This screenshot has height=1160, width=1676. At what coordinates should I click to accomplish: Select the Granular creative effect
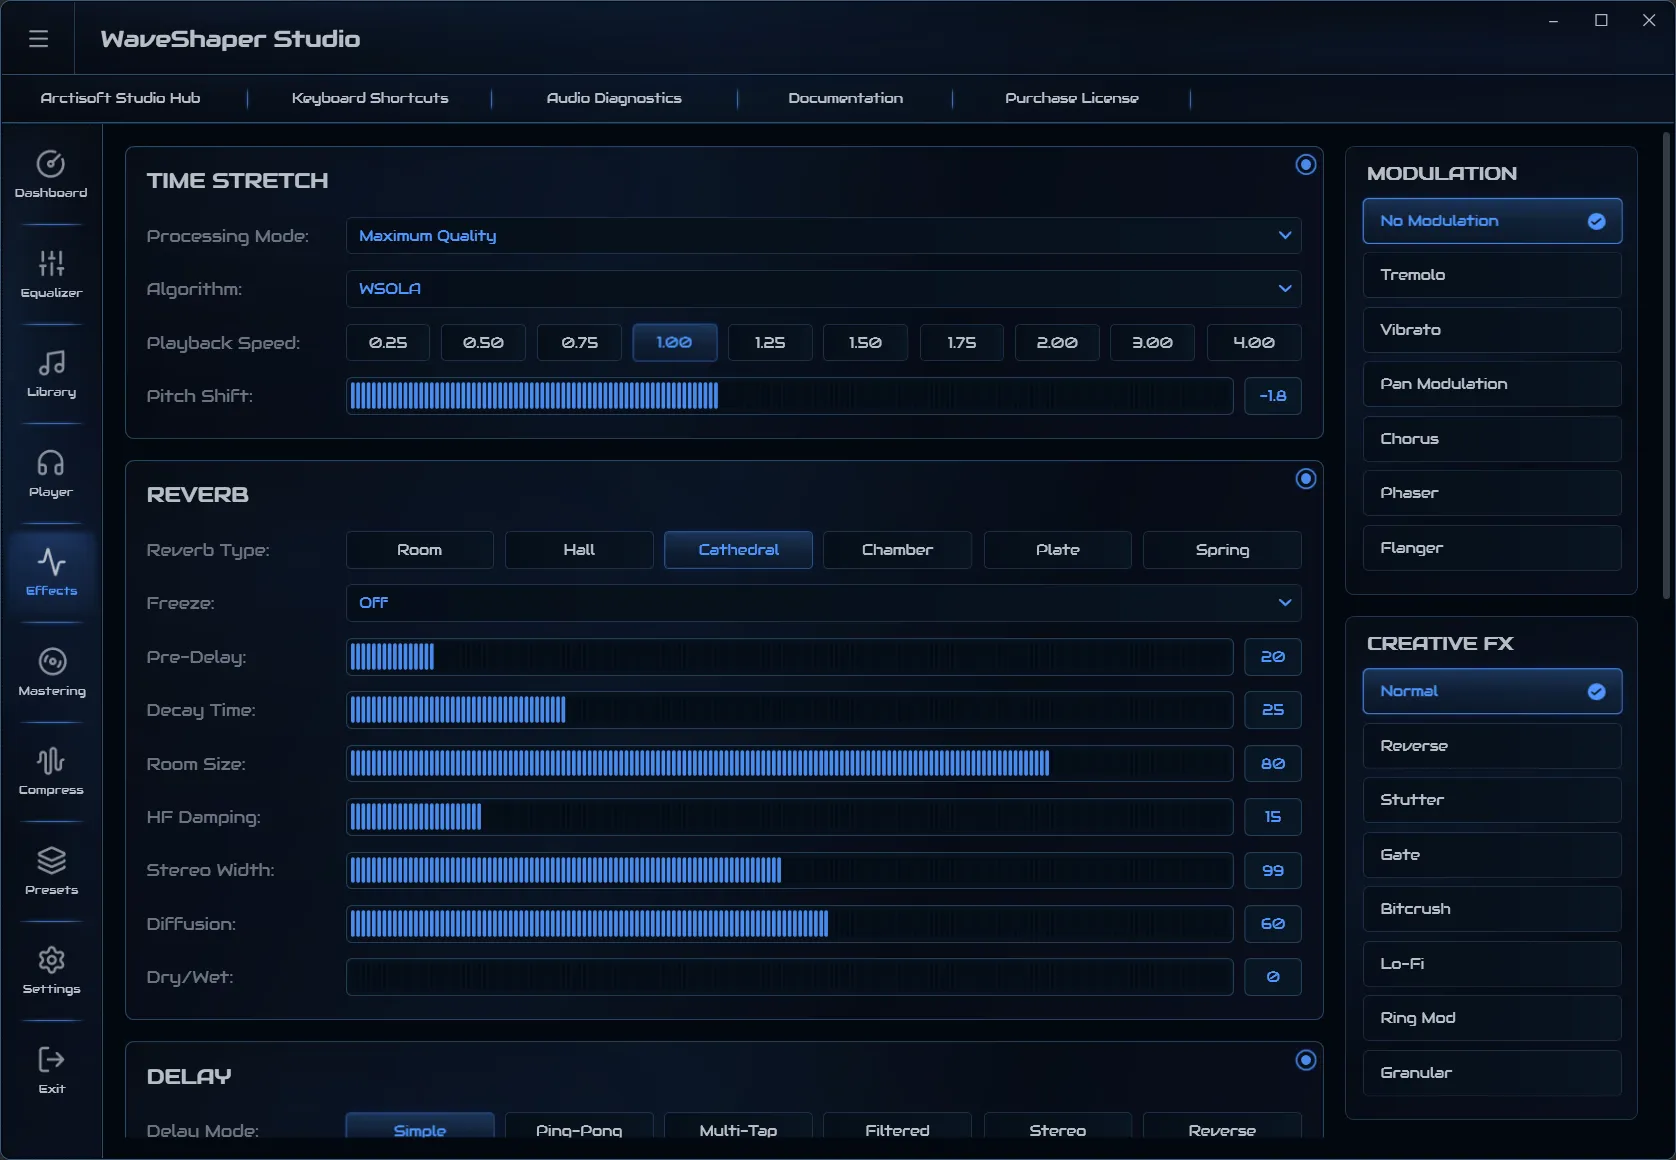1492,1073
